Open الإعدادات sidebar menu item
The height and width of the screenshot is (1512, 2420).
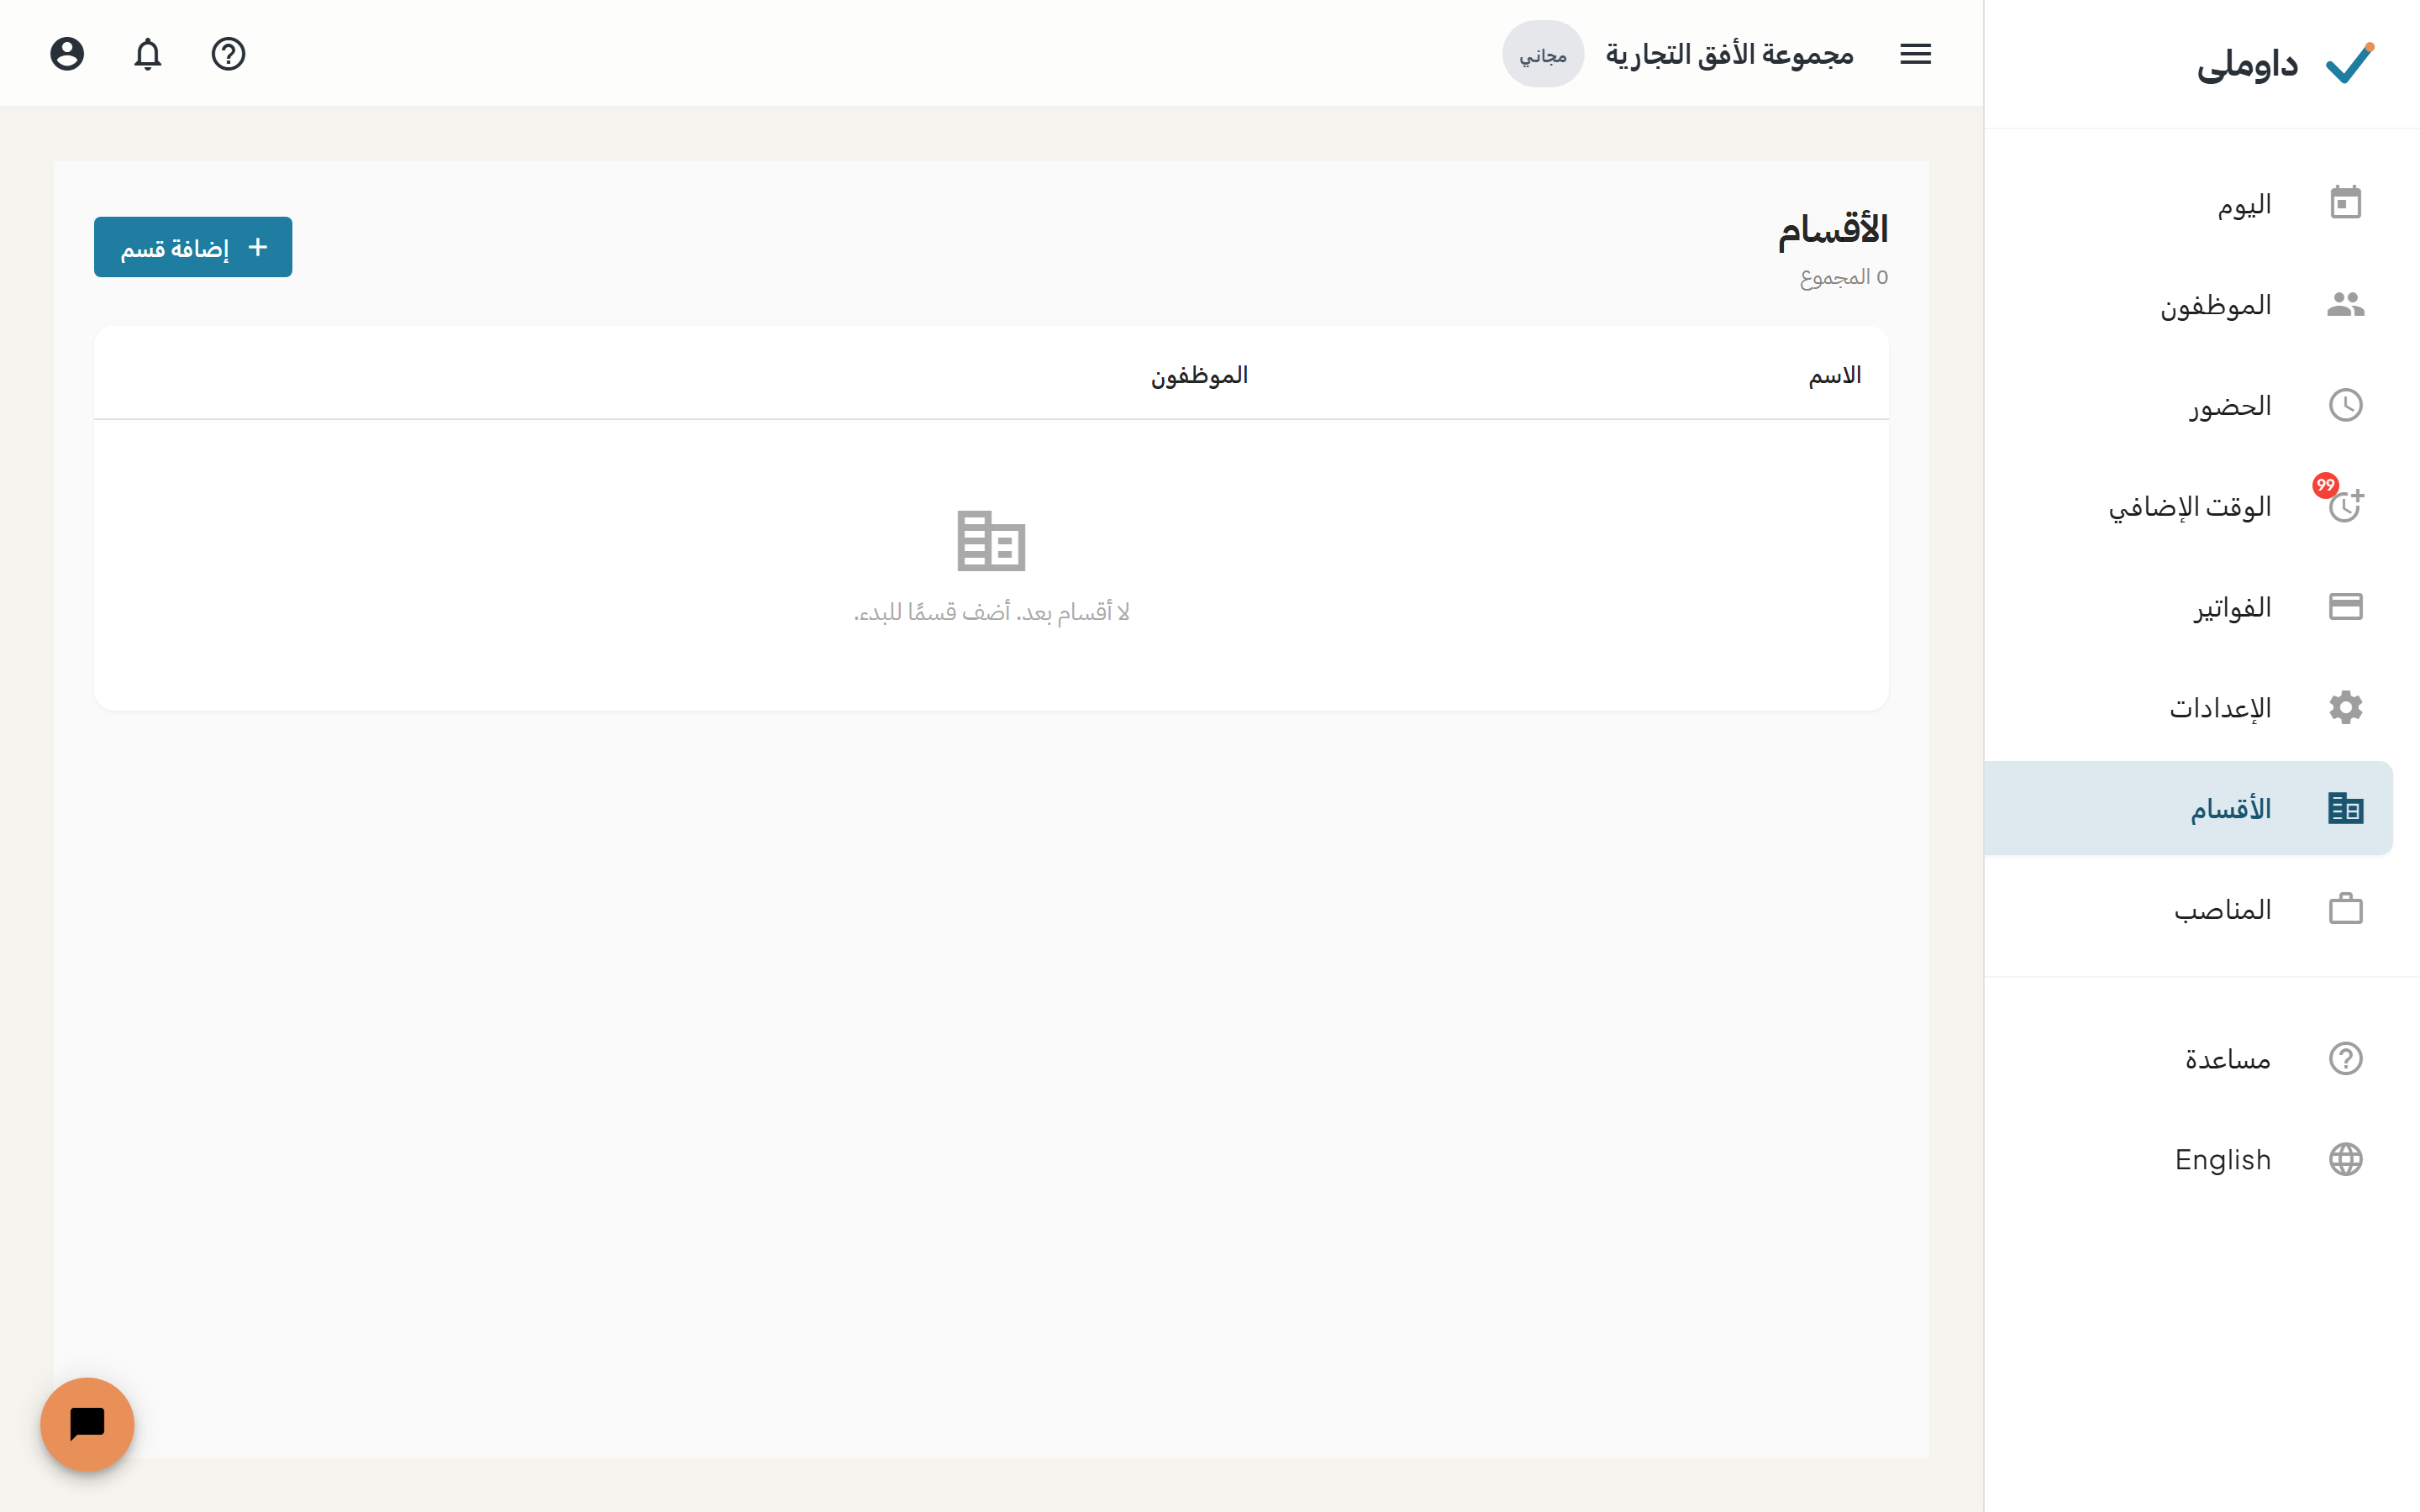pos(2188,707)
